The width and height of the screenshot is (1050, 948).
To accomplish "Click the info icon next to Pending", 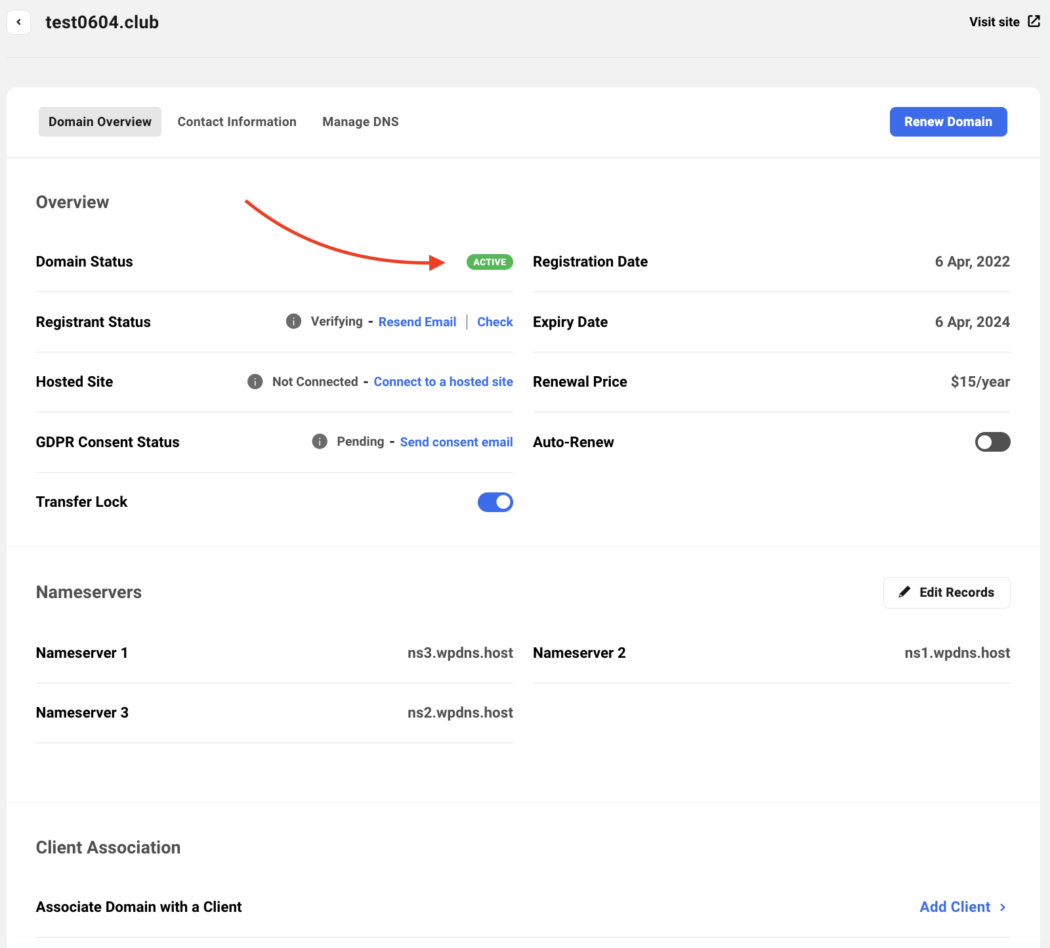I will [x=319, y=442].
